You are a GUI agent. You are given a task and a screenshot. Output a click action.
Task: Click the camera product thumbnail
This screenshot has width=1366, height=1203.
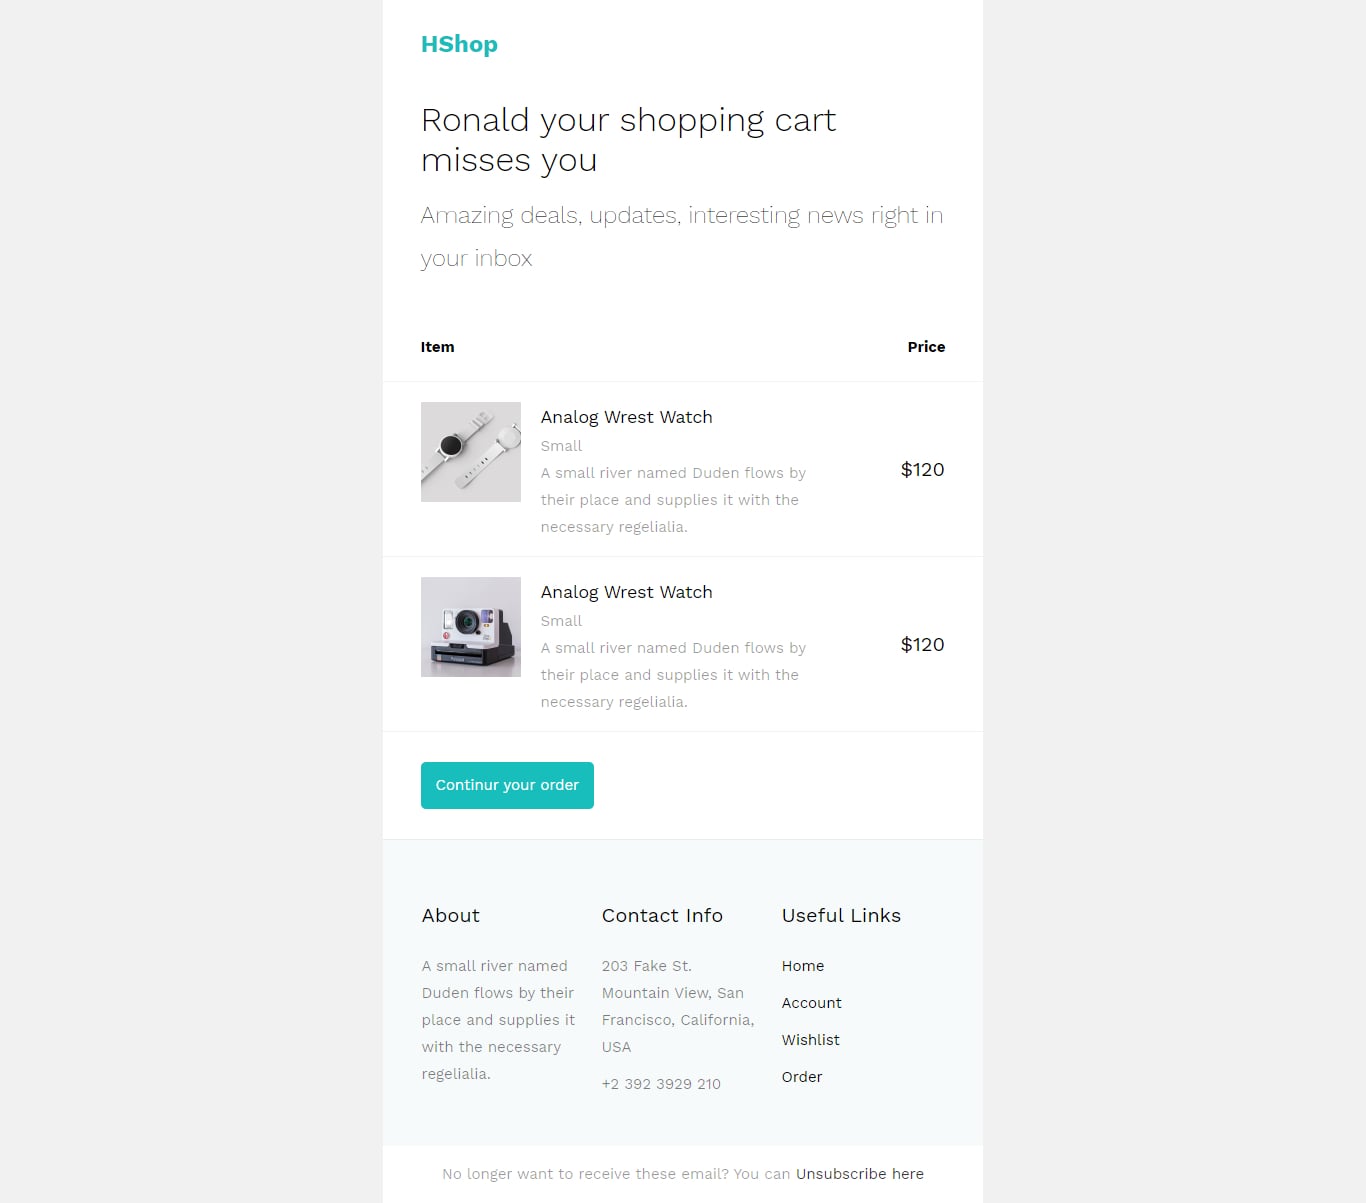tap(470, 626)
